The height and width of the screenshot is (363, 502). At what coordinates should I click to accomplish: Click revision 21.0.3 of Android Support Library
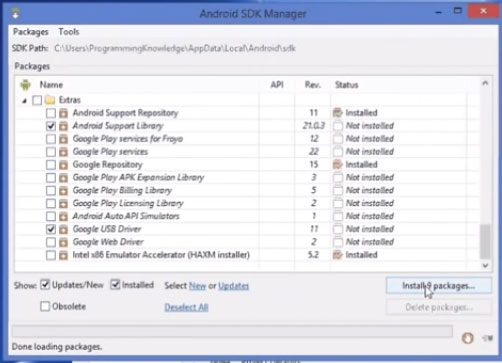click(x=313, y=126)
